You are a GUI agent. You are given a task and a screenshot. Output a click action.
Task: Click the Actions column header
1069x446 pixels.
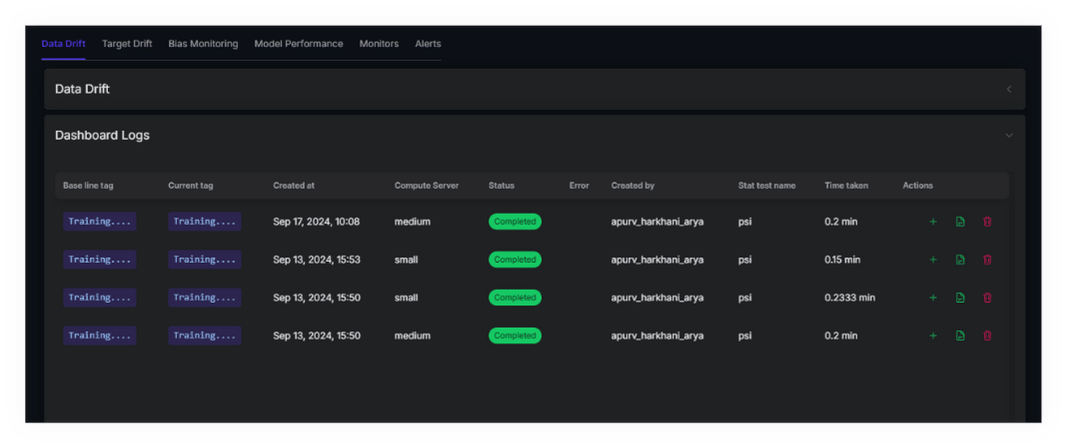click(x=918, y=185)
